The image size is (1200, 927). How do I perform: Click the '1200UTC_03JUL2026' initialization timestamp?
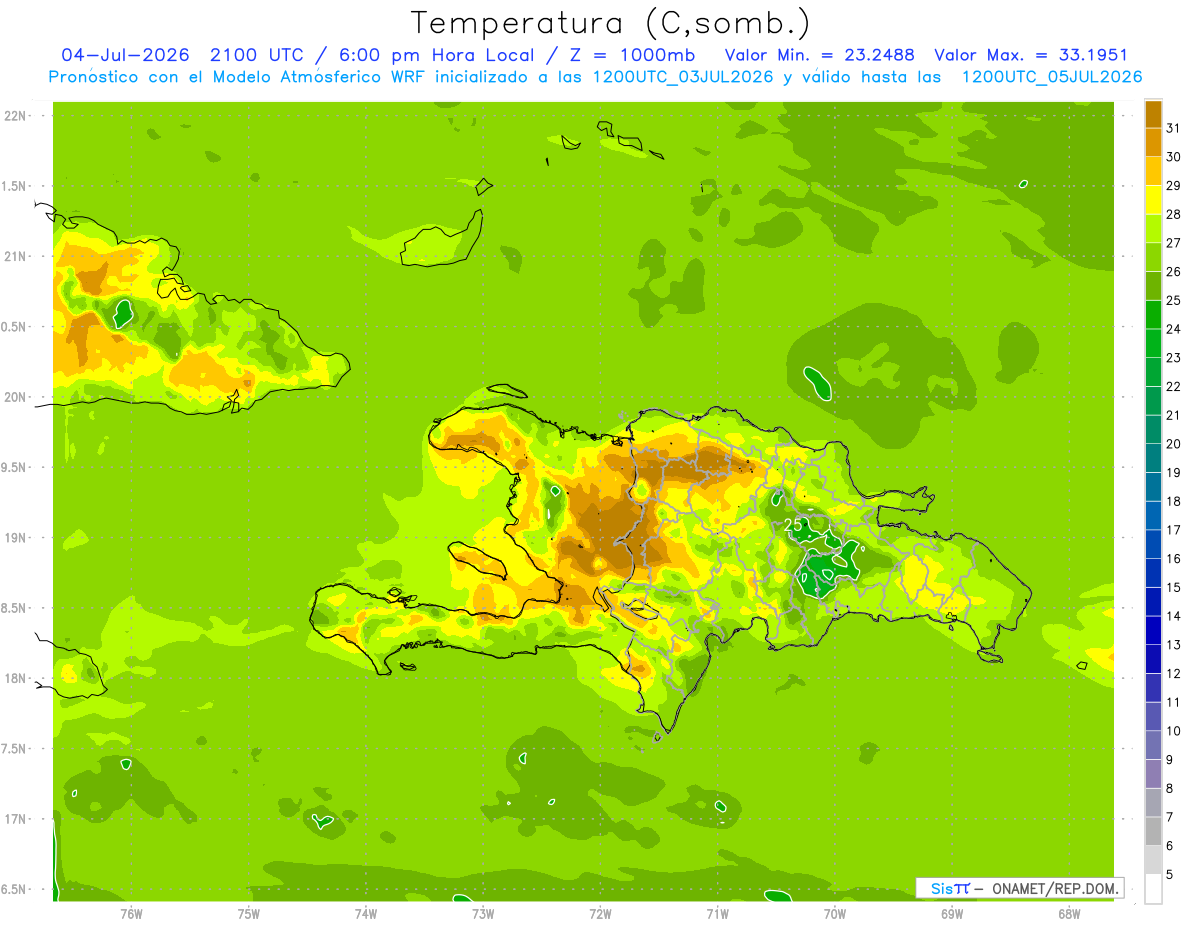tap(683, 77)
